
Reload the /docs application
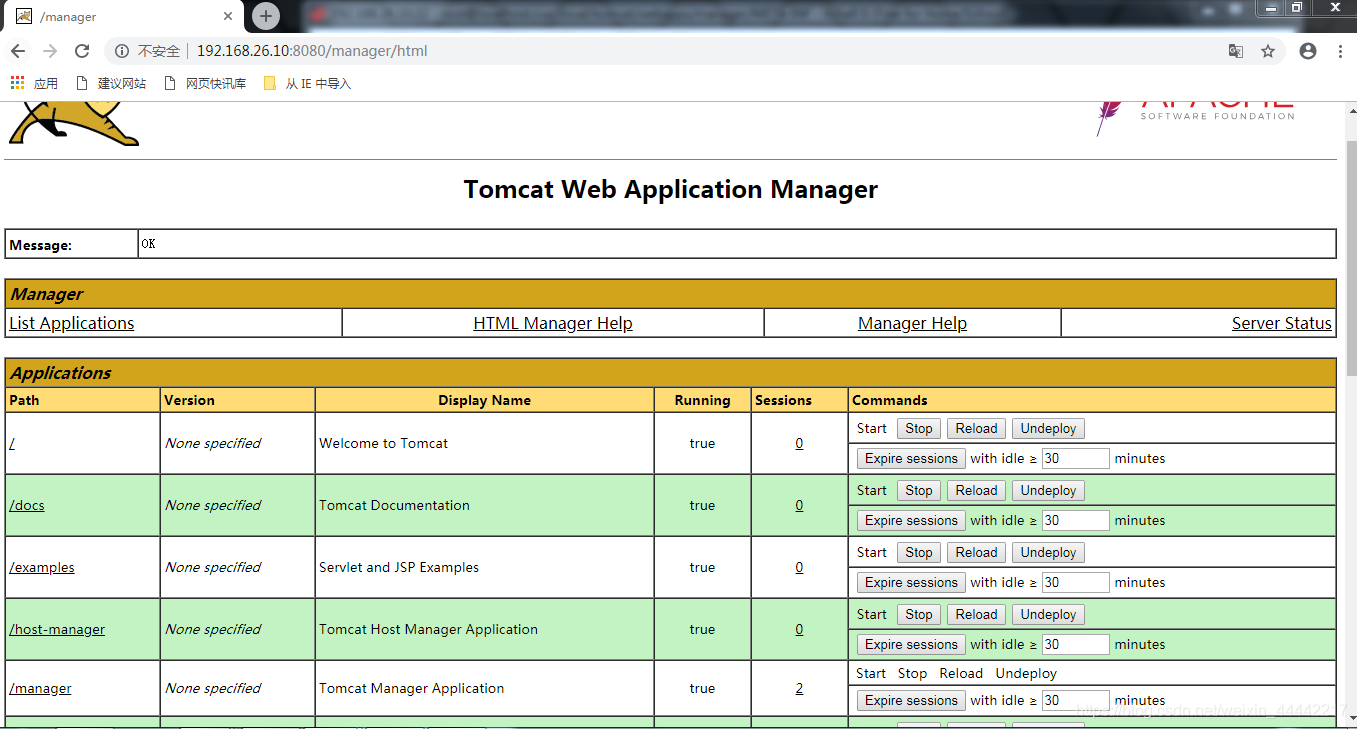976,490
